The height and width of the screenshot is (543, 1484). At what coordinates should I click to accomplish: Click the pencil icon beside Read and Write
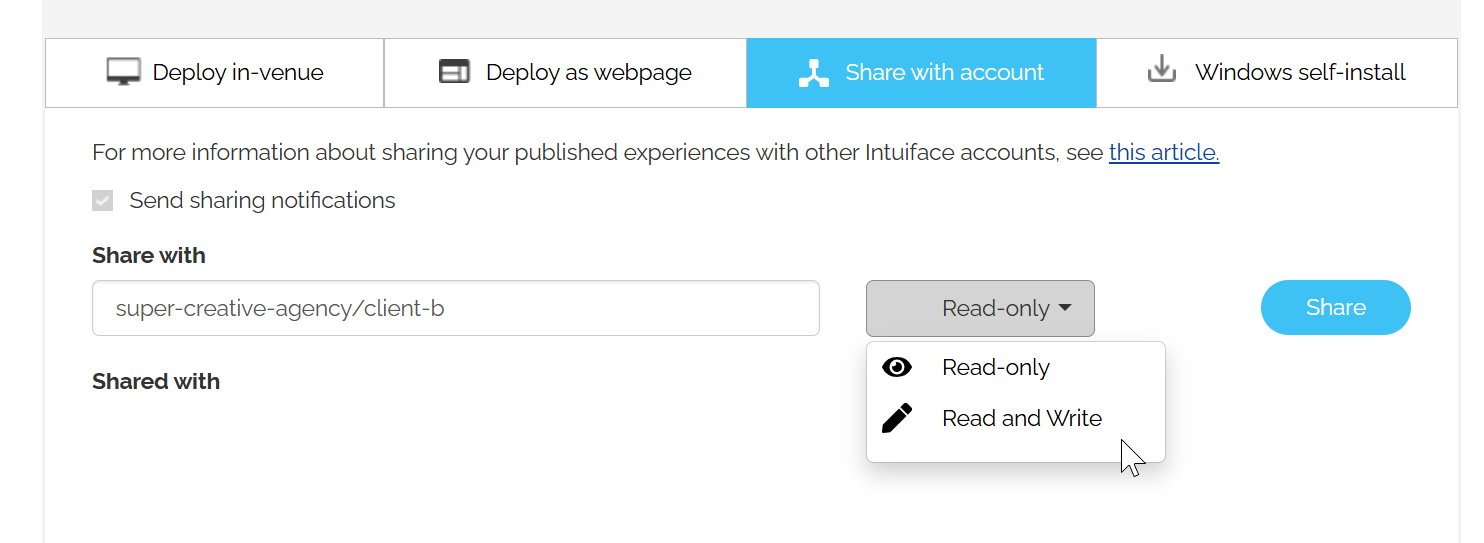pyautogui.click(x=897, y=418)
